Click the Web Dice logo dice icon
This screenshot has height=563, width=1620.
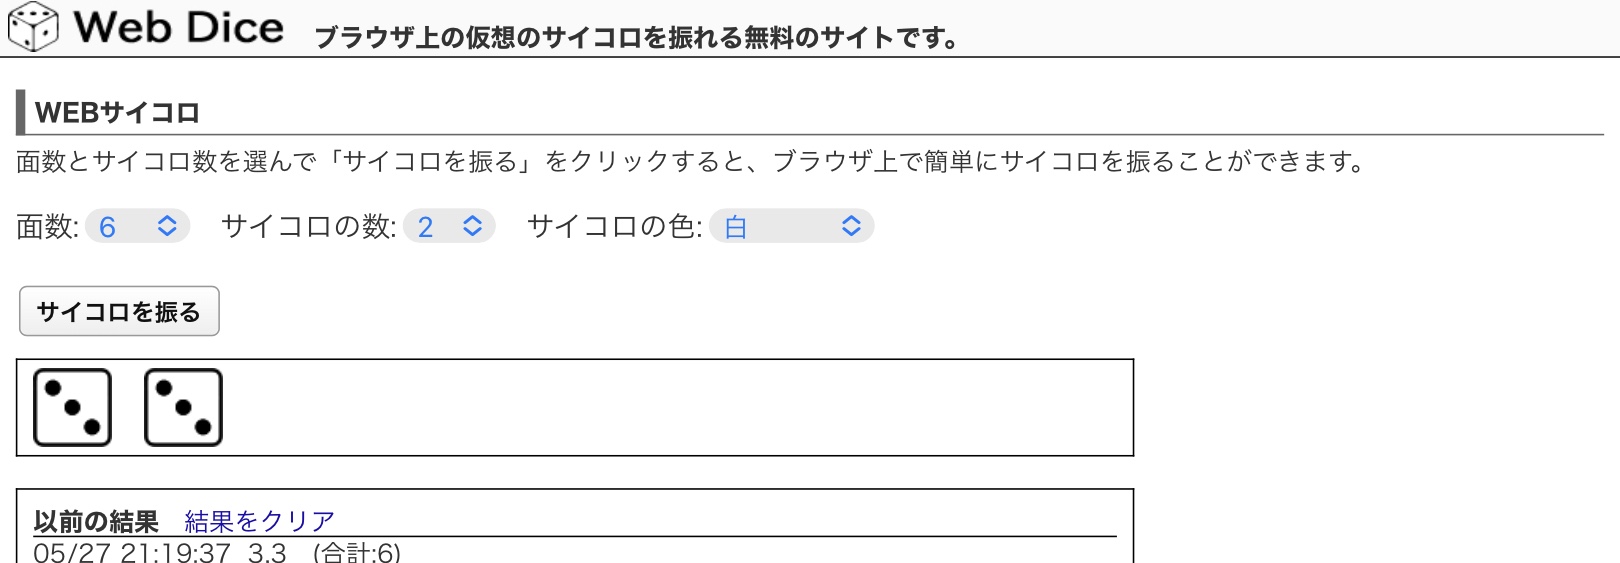point(33,27)
